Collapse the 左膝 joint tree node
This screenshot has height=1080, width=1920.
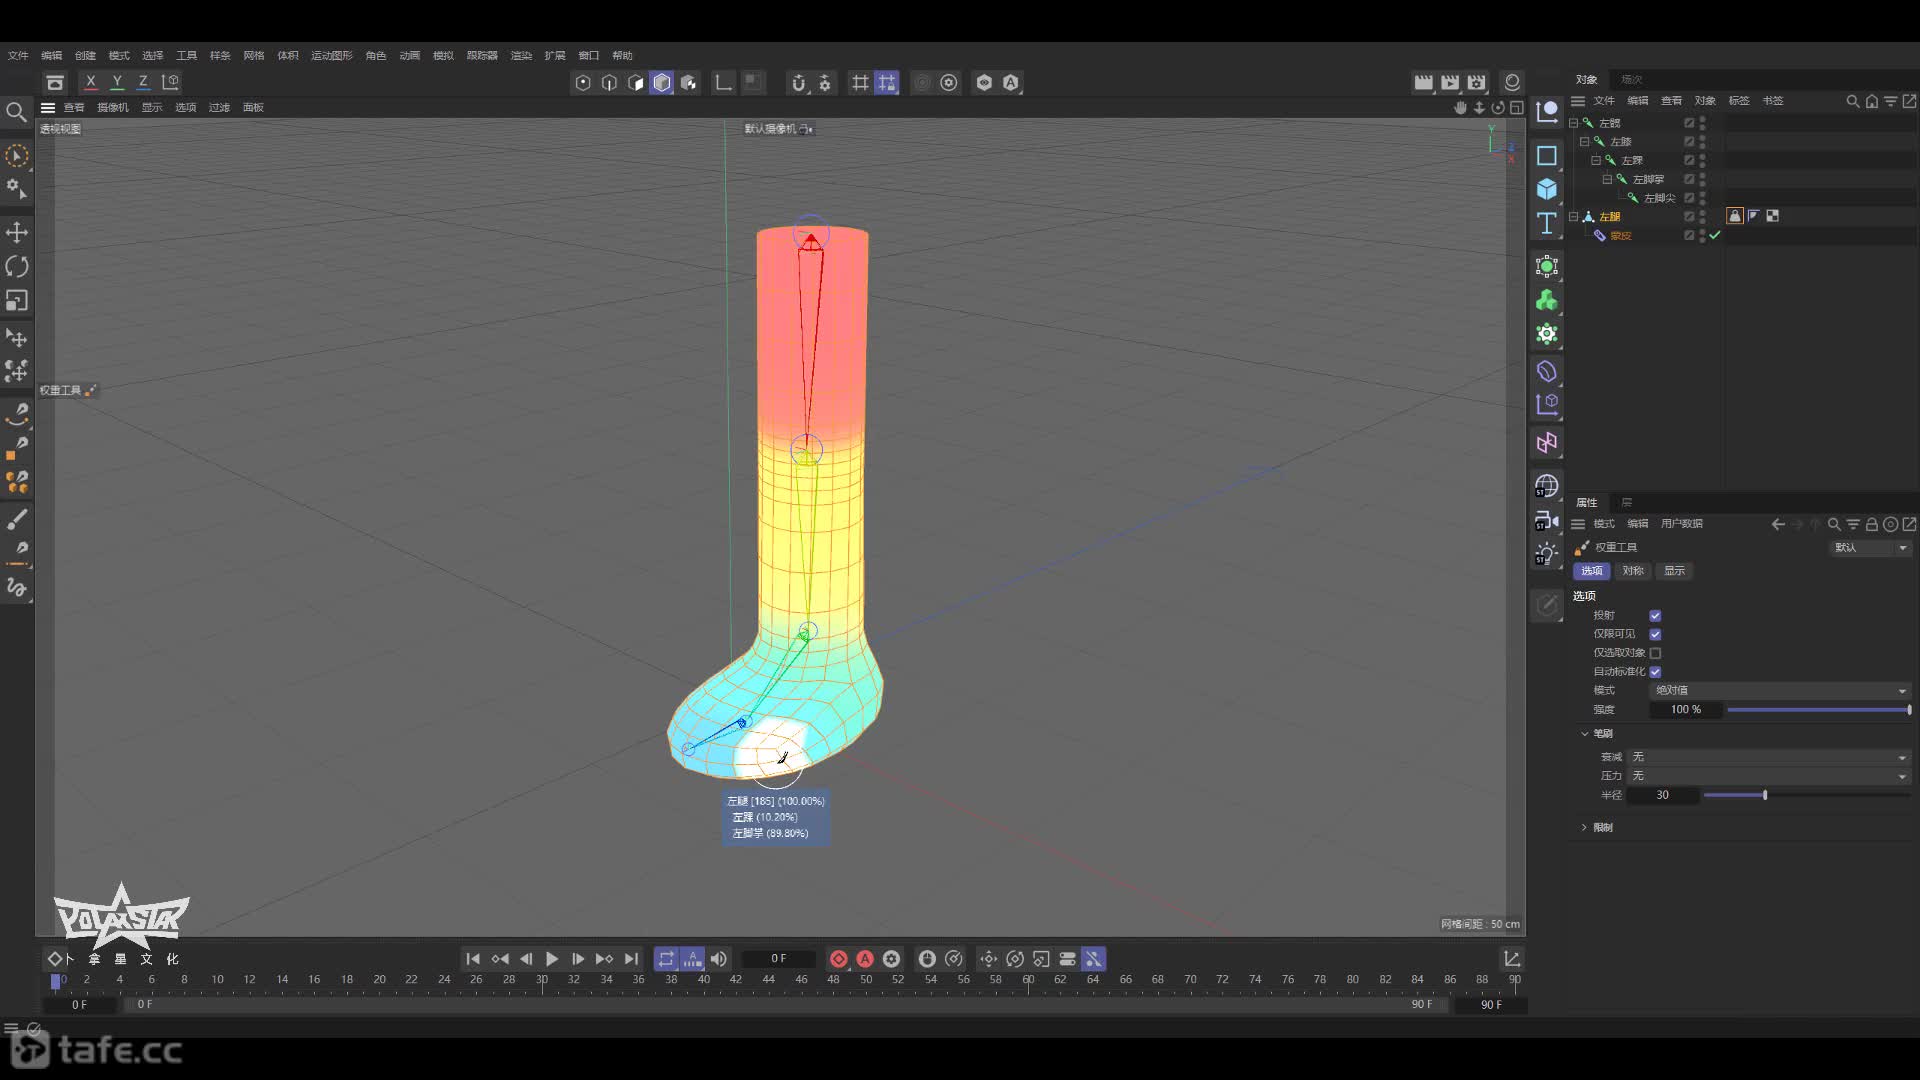click(x=1584, y=142)
